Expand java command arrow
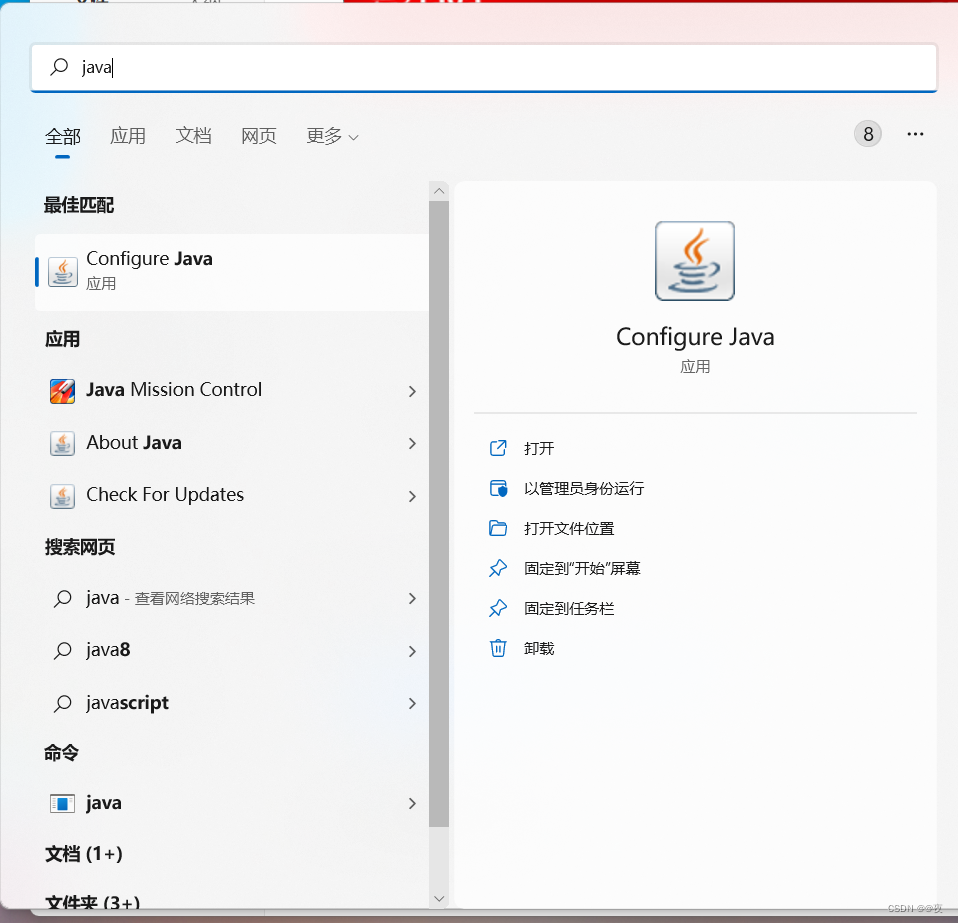Image resolution: width=958 pixels, height=923 pixels. coord(412,803)
